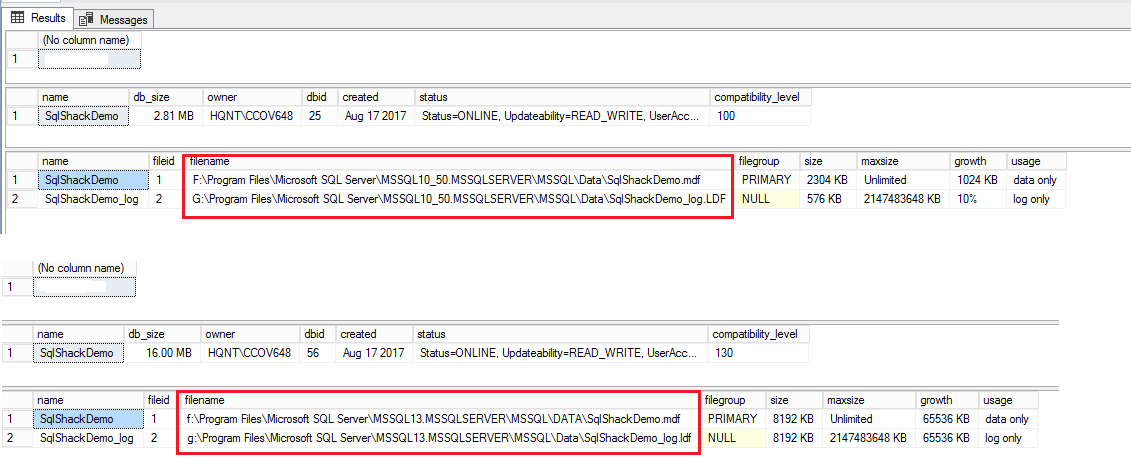Screen dimensions: 1131x468
Task: Click 65536 KB growth in the 'log only' row
Action: point(947,438)
